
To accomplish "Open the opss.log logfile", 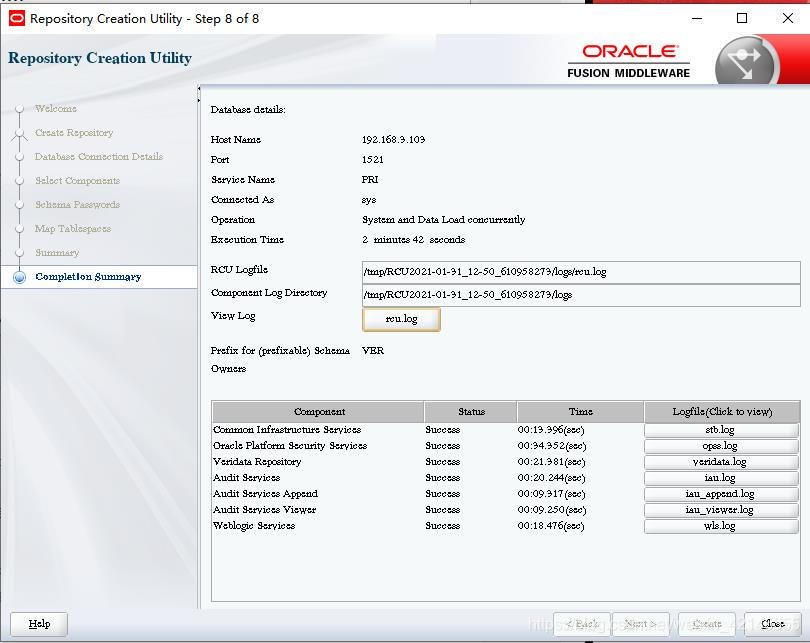I will click(721, 446).
